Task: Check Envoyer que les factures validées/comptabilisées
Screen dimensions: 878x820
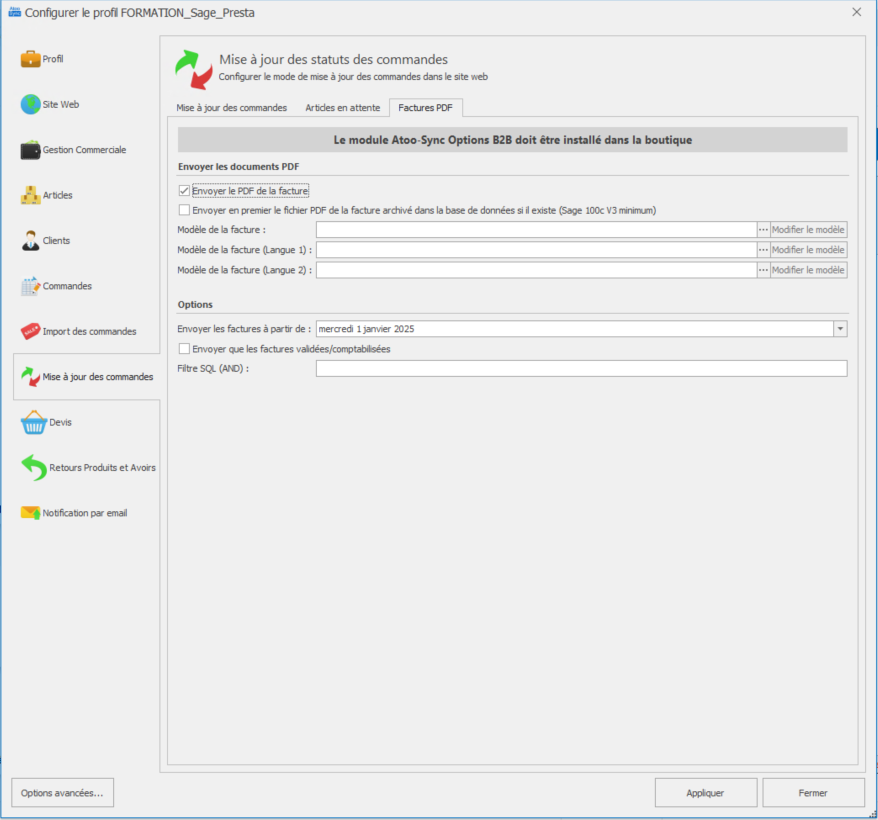Action: pyautogui.click(x=184, y=349)
